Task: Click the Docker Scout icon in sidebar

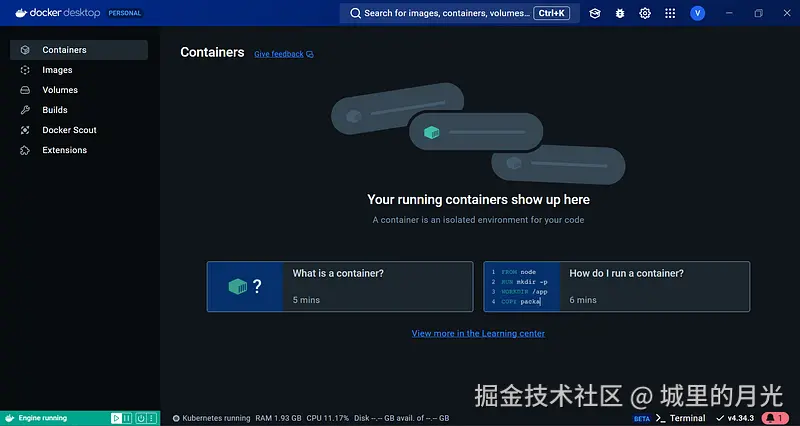Action: pyautogui.click(x=25, y=130)
